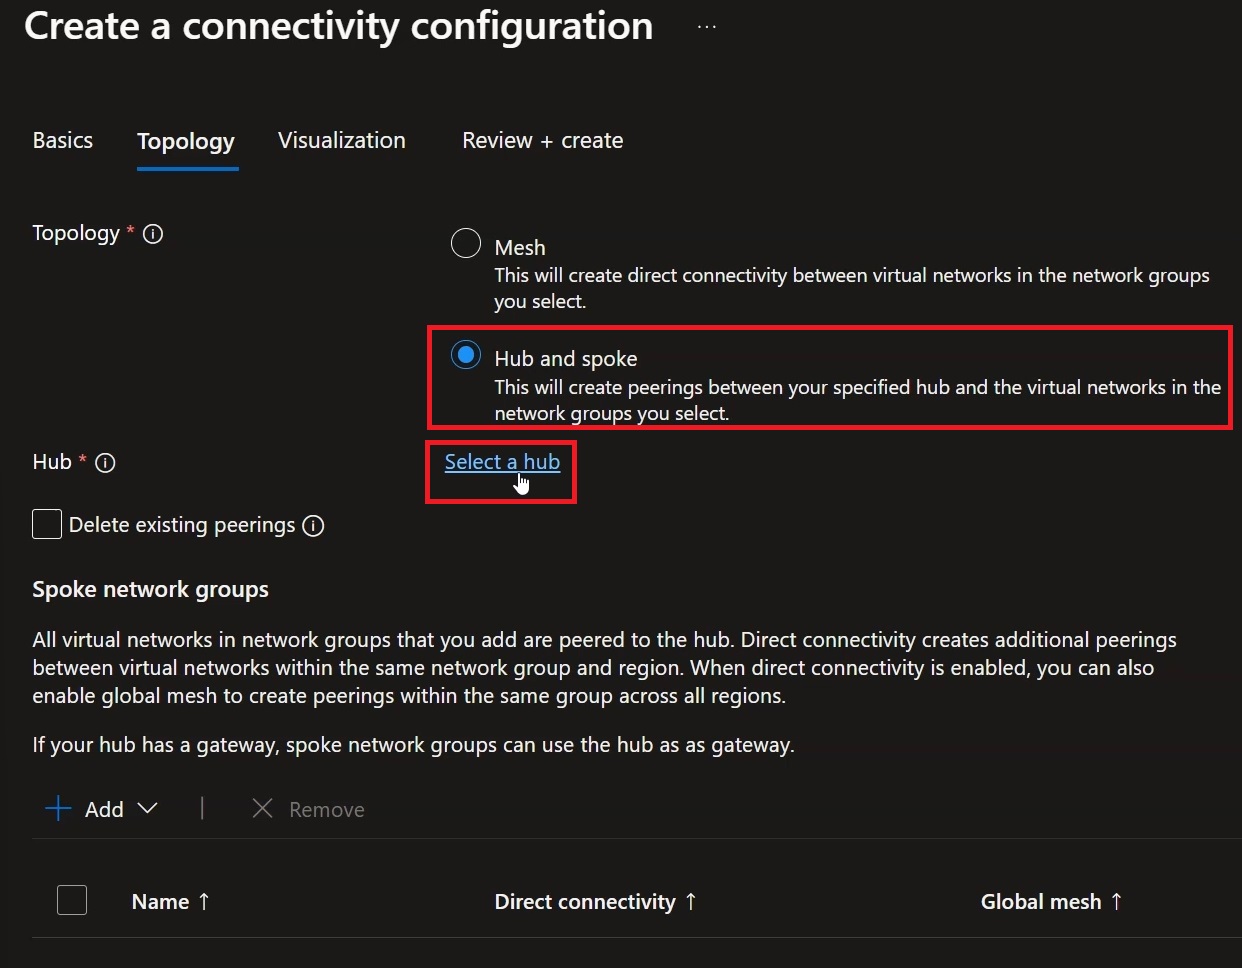The width and height of the screenshot is (1242, 968).
Task: Select the Mesh topology radio button
Action: (466, 243)
